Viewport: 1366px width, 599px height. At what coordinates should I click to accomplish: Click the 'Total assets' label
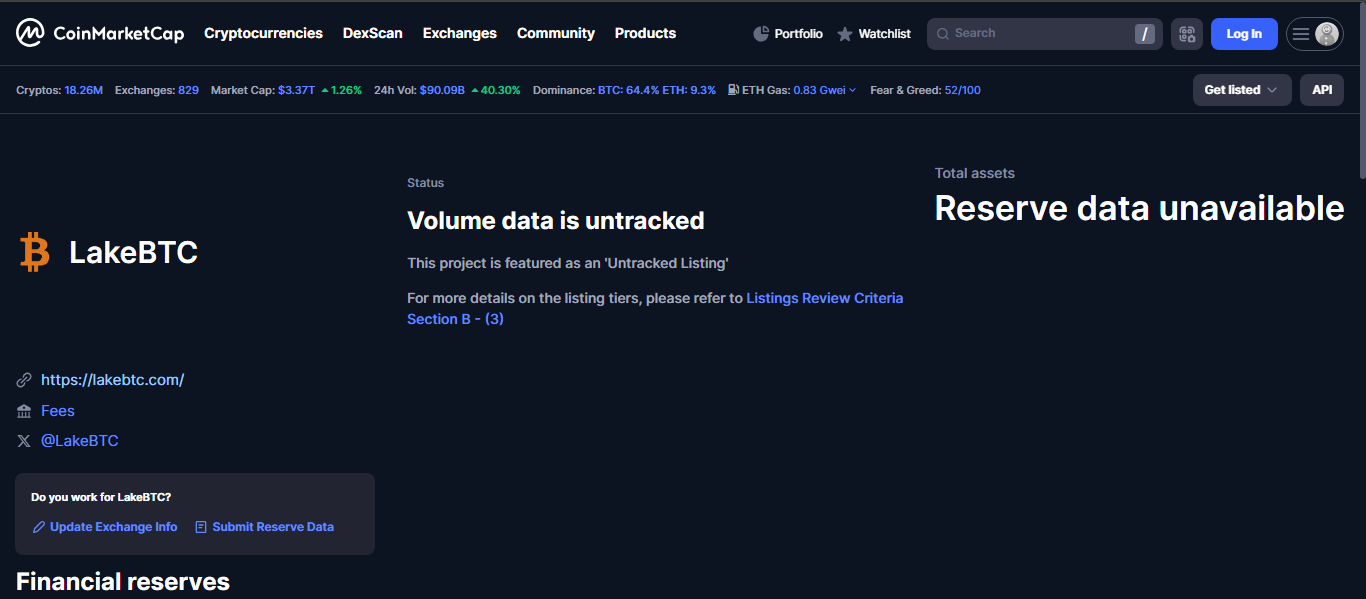coord(975,173)
